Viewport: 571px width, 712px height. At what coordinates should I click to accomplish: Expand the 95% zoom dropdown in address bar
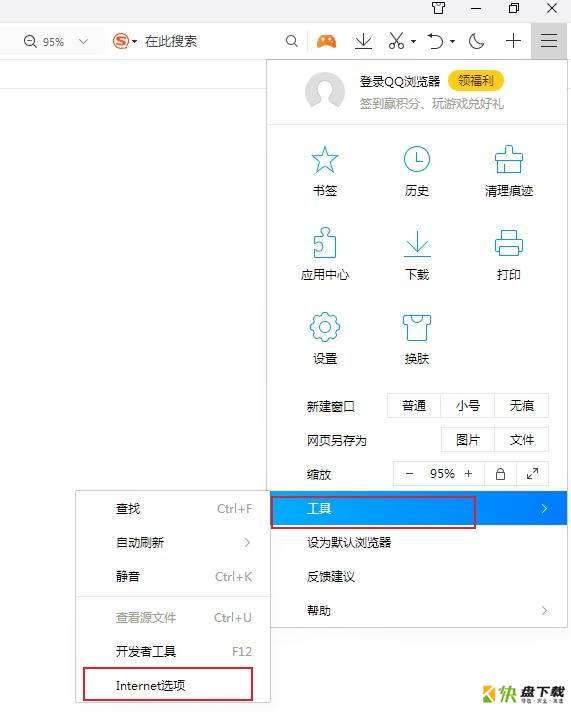tap(83, 42)
